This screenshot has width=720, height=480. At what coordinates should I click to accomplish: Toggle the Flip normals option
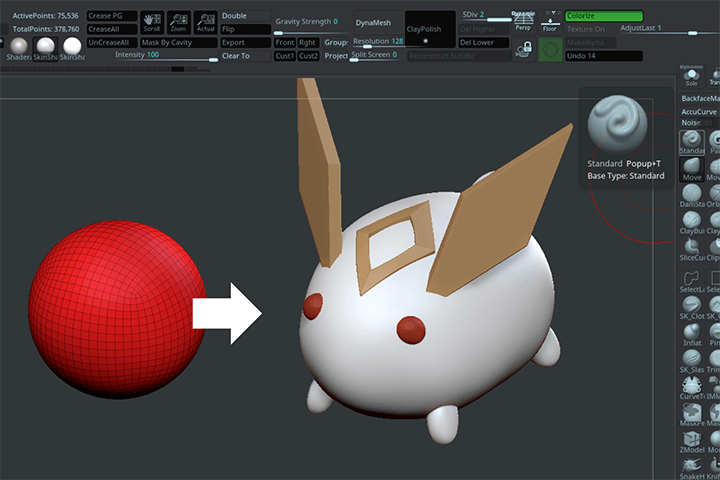coord(246,29)
